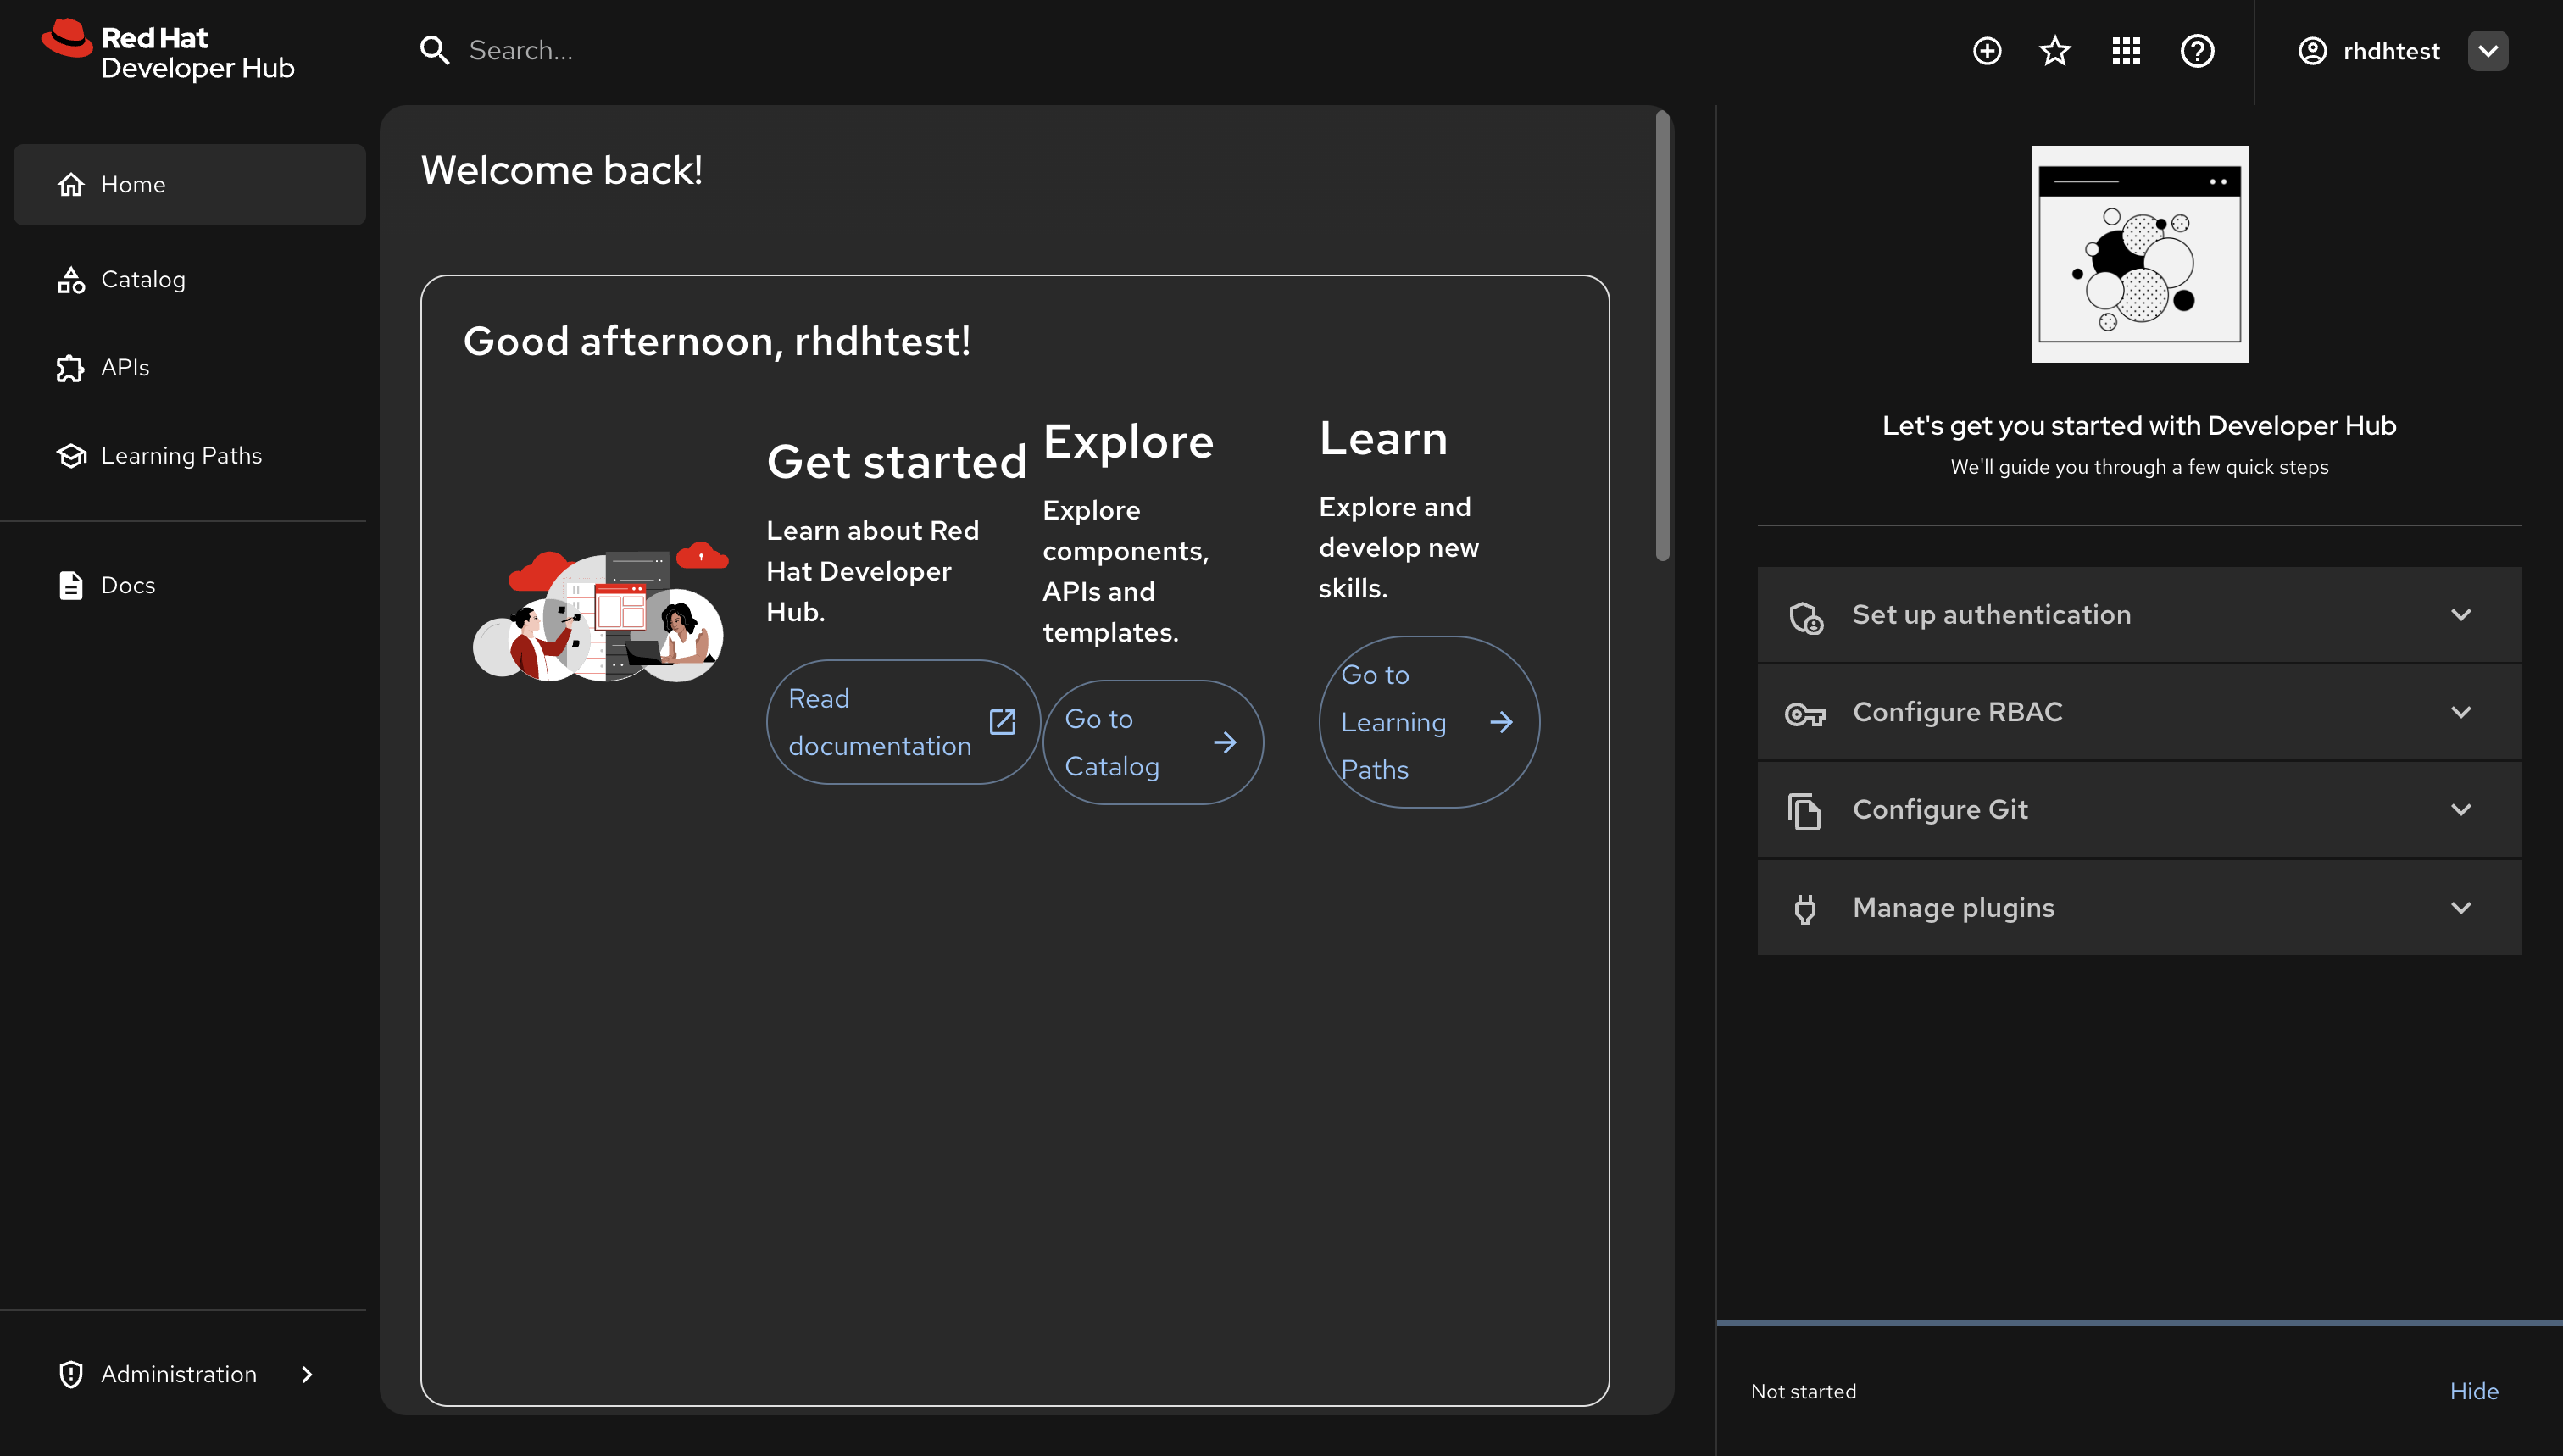Click the rhdhtest user profile icon
2563x1456 pixels.
click(x=2312, y=51)
